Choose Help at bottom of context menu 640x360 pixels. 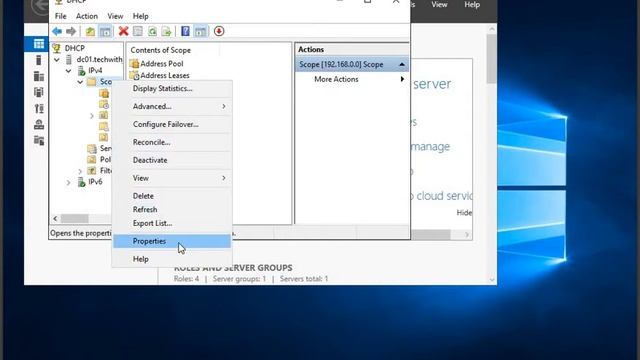172,259
